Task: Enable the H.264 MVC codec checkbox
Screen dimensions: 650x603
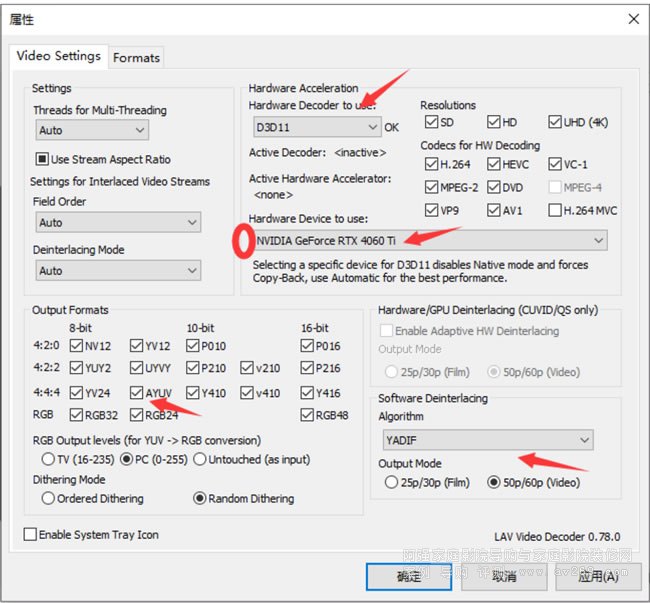Action: 556,210
